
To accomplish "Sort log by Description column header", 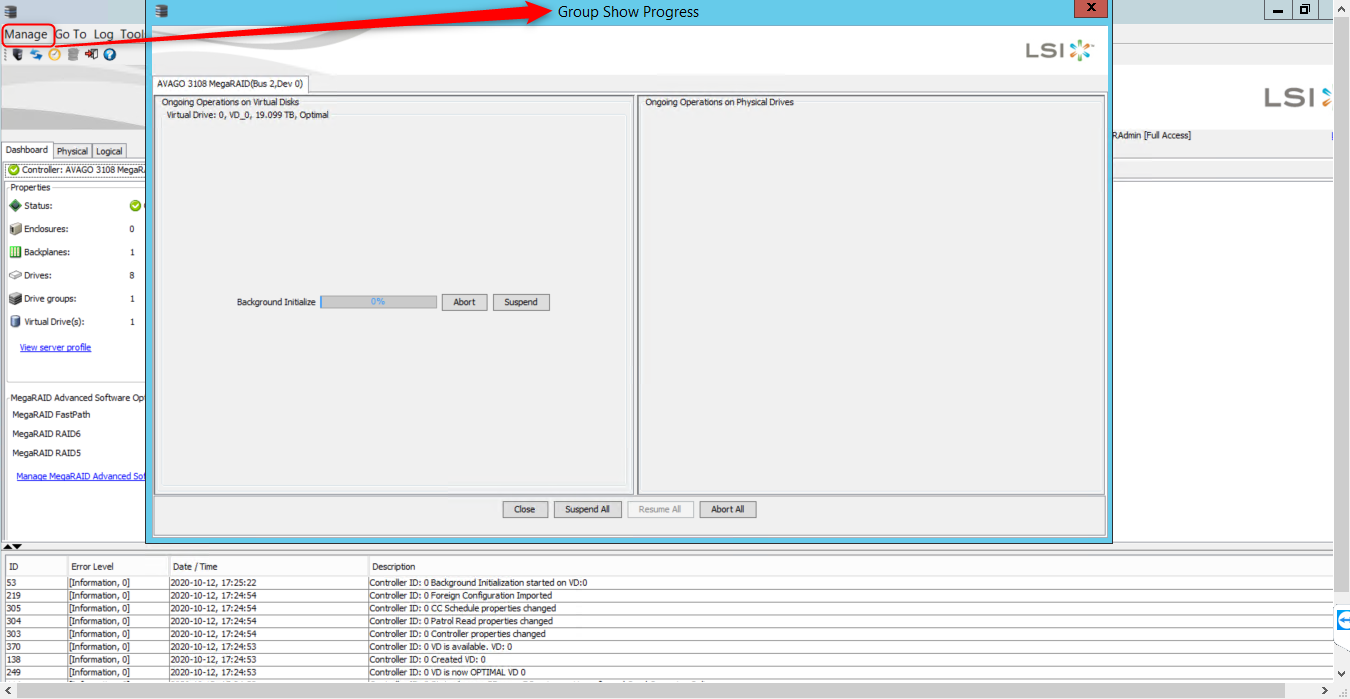I will 851,567.
